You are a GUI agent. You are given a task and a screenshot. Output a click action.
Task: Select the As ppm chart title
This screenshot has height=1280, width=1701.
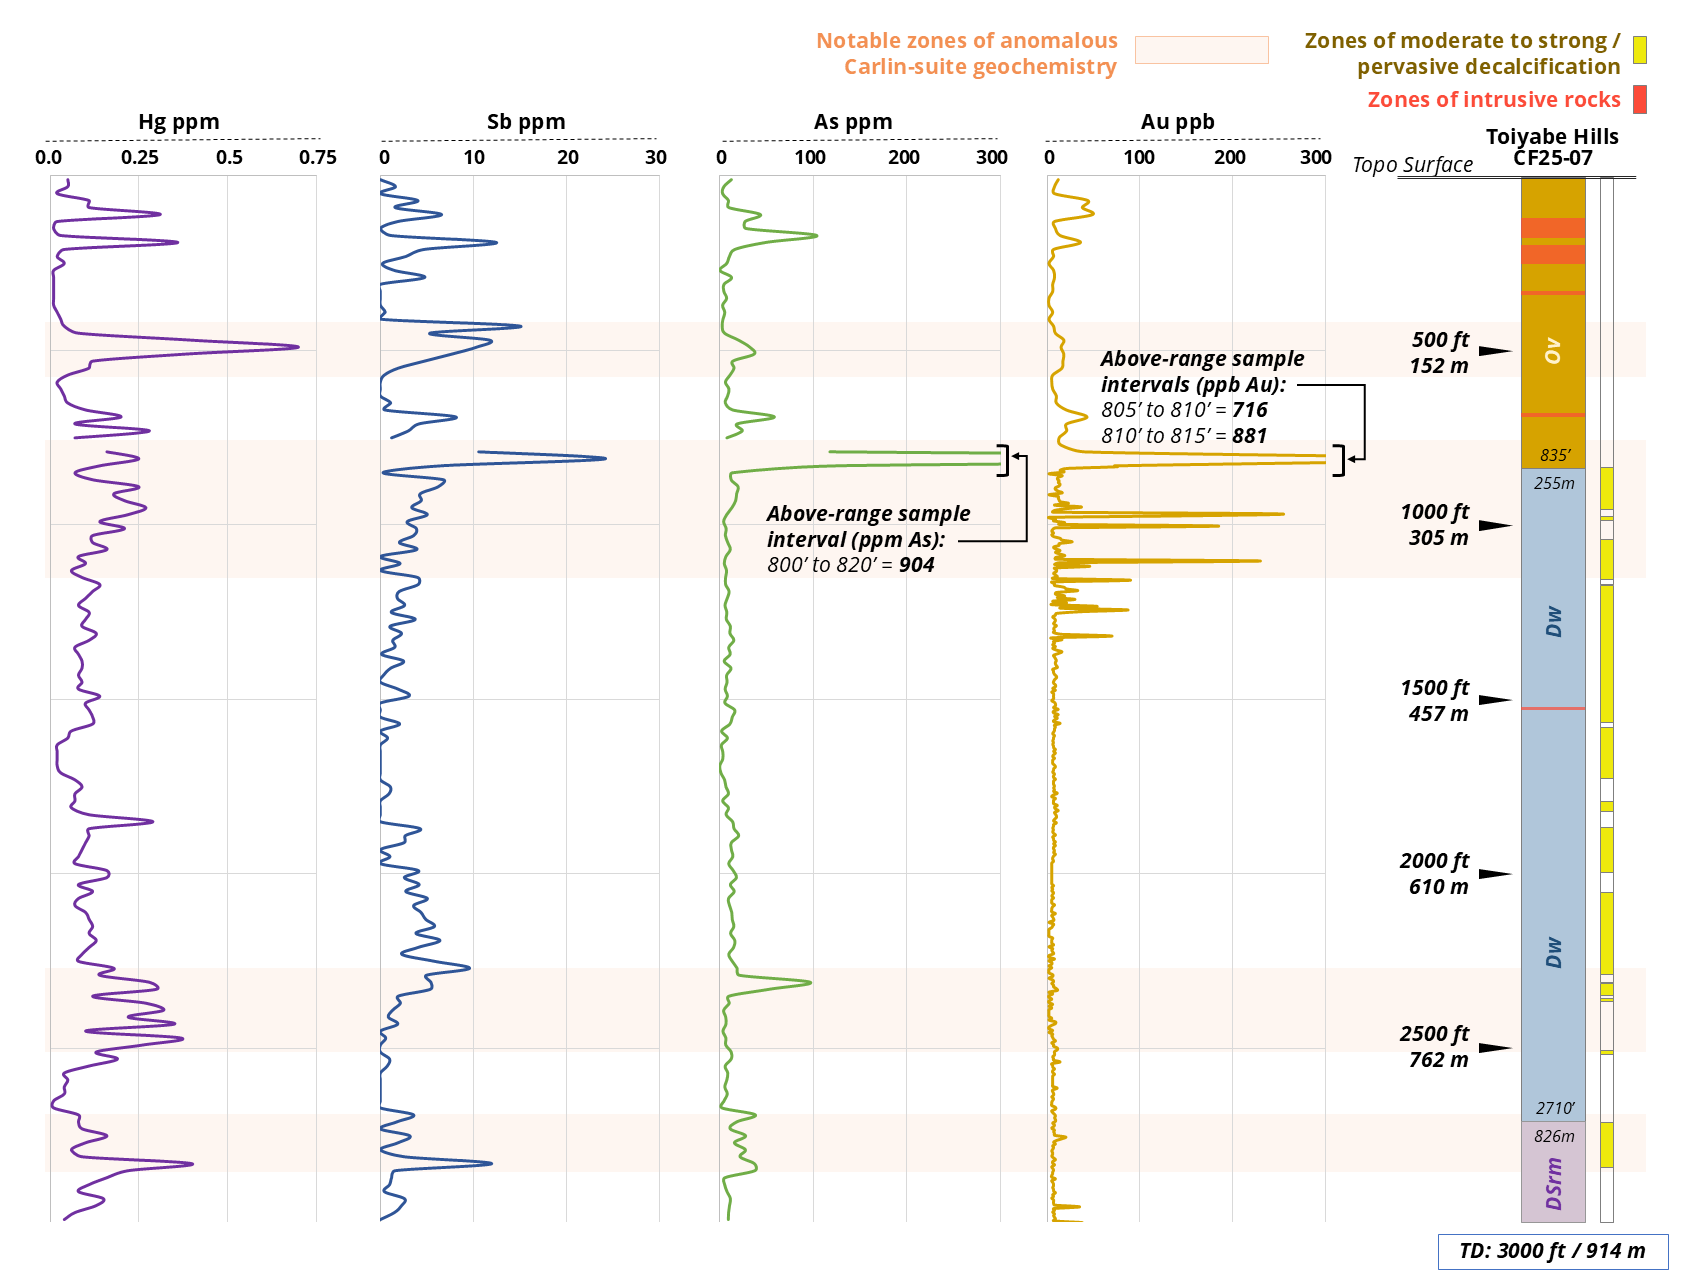coord(852,122)
